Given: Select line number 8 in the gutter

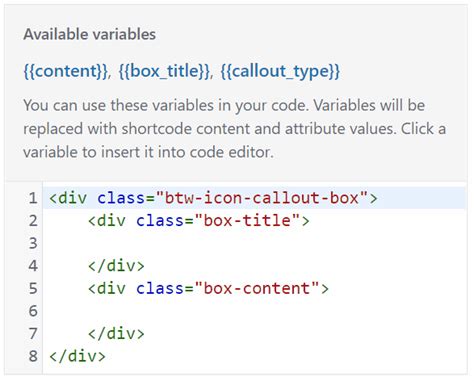Looking at the screenshot, I should [x=33, y=356].
